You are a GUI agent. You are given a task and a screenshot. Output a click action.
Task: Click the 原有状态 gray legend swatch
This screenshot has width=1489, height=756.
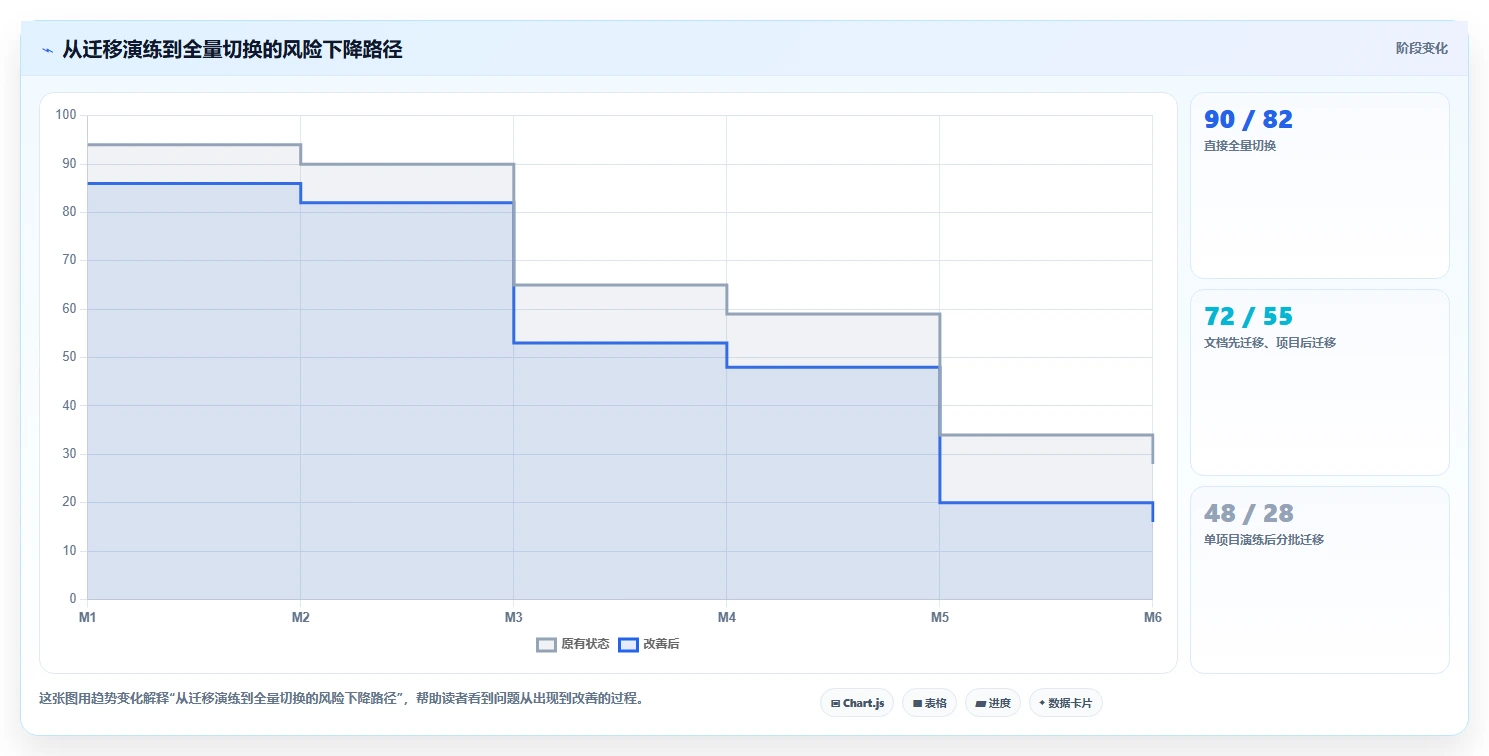546,644
